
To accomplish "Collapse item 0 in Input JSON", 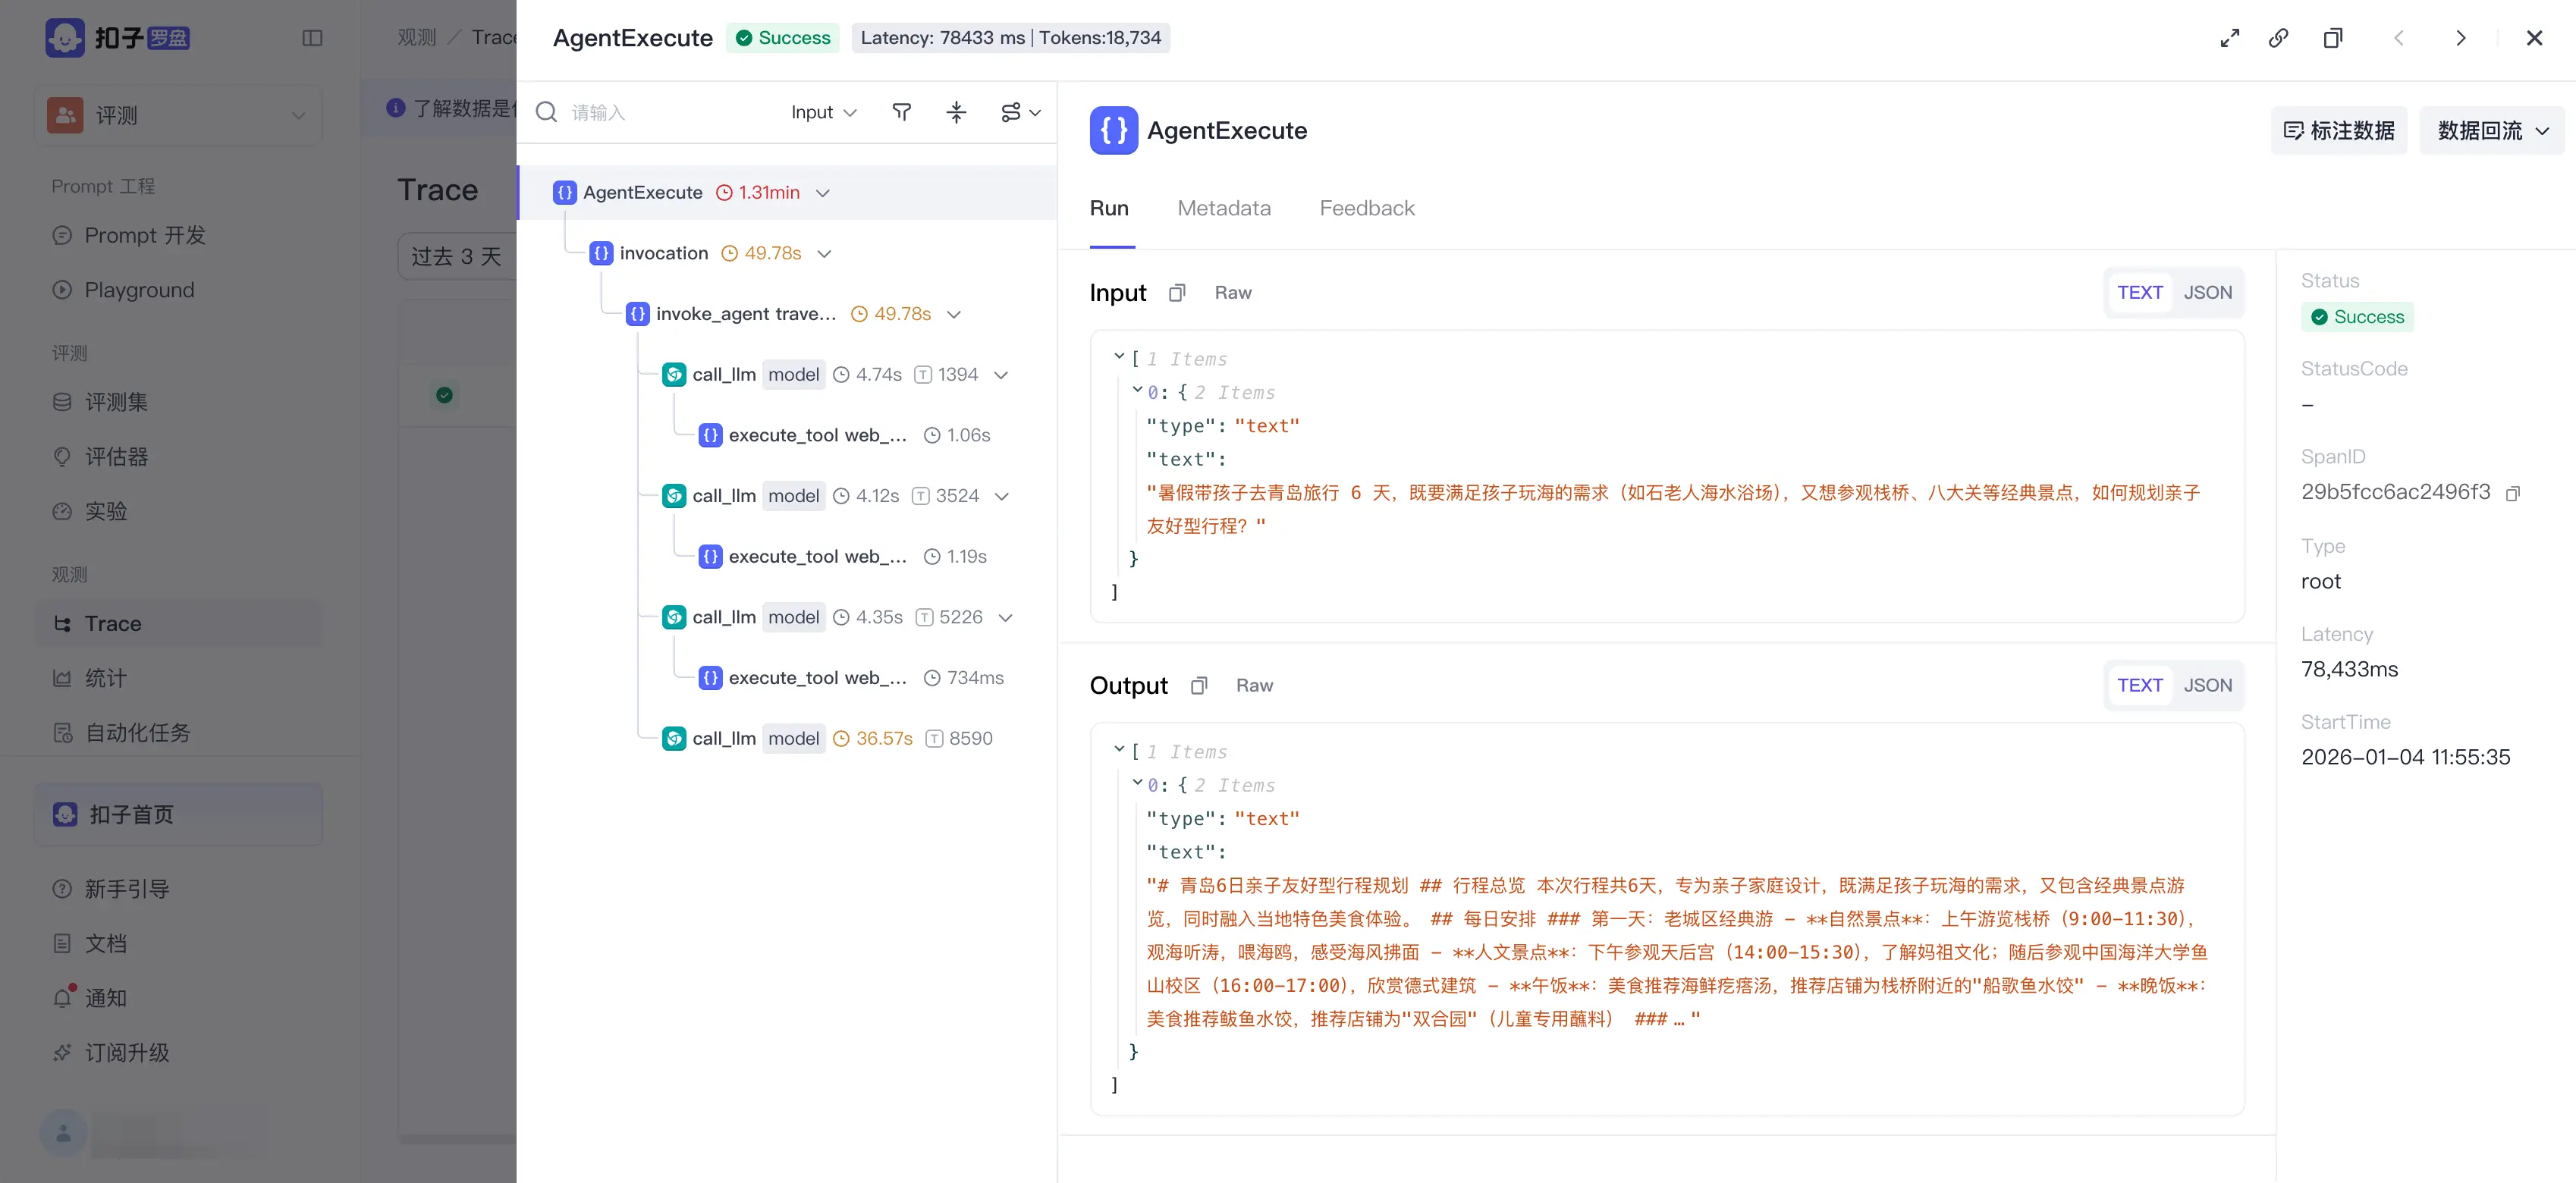I will click(1137, 390).
